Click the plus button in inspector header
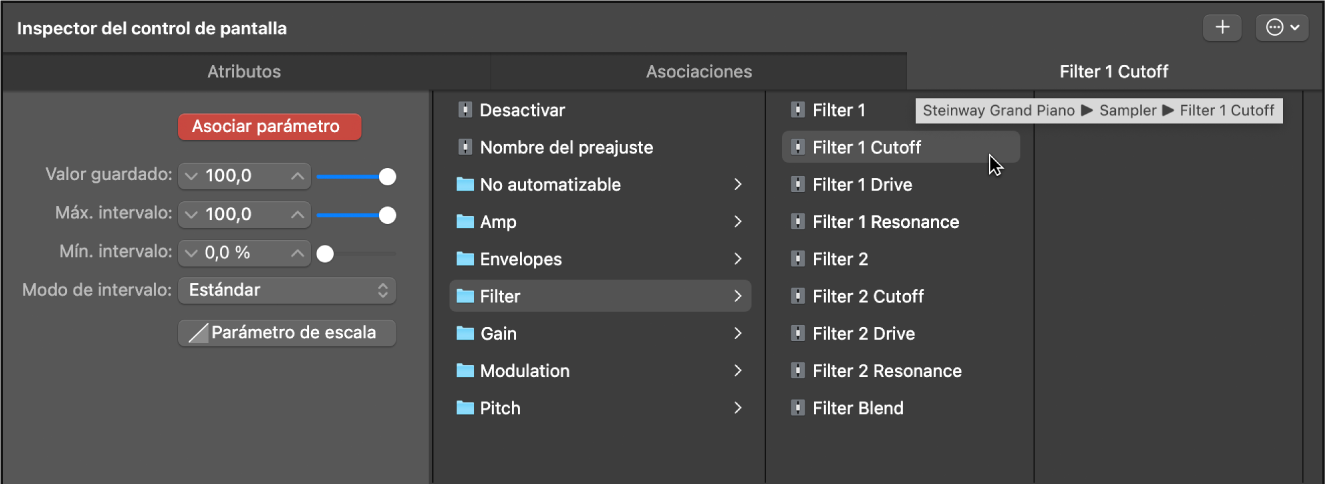The height and width of the screenshot is (484, 1325). (1222, 28)
